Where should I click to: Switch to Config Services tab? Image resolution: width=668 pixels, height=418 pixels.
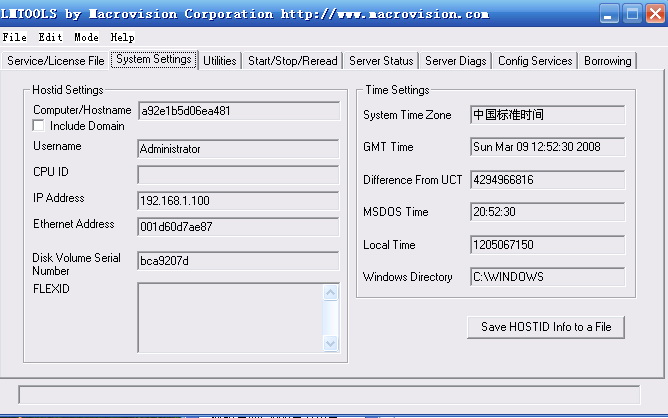click(x=535, y=61)
